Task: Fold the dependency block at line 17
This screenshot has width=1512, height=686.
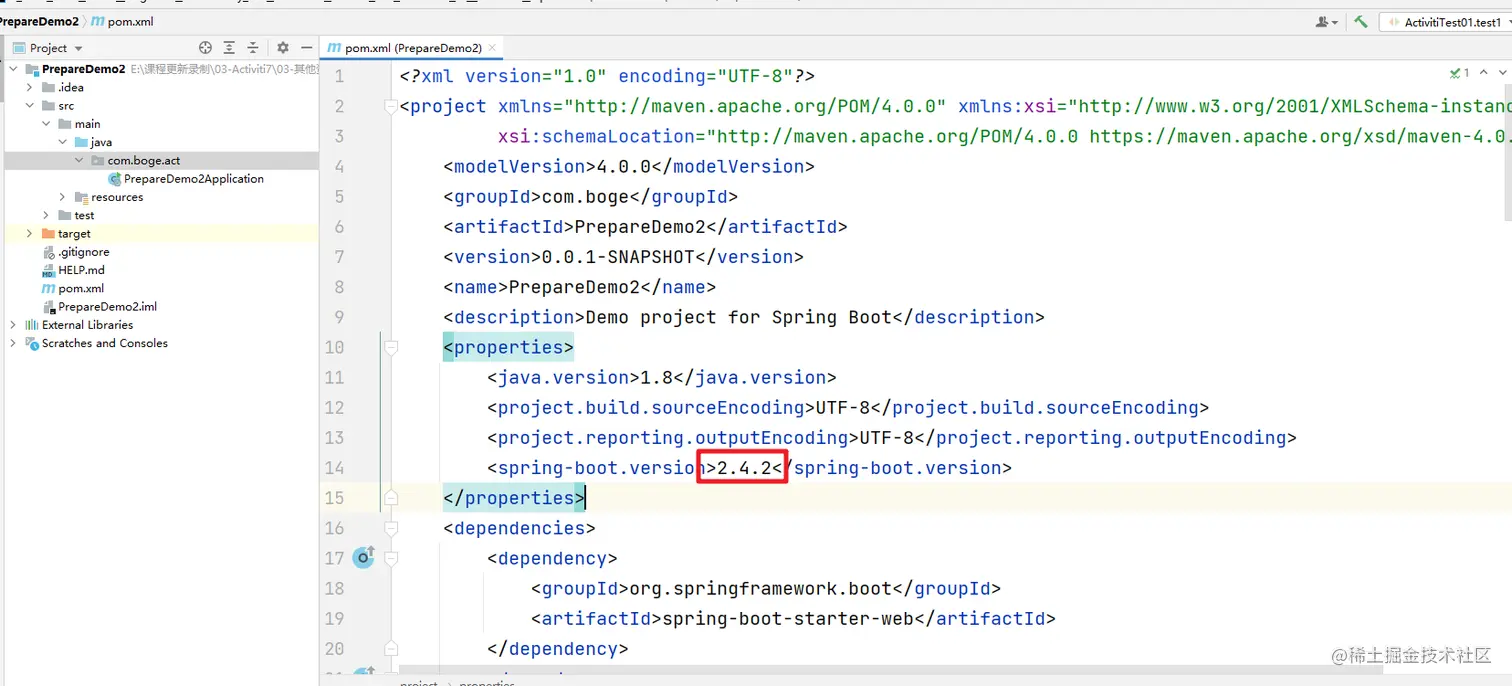Action: pyautogui.click(x=391, y=558)
